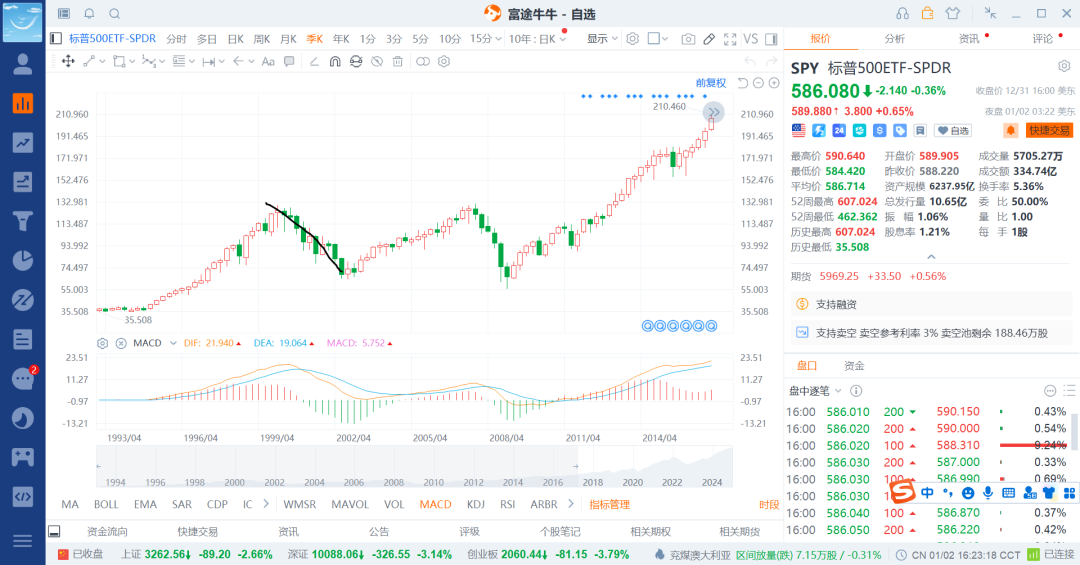This screenshot has width=1080, height=565.
Task: Open the 个股笔记 bottom tab
Action: 560,531
